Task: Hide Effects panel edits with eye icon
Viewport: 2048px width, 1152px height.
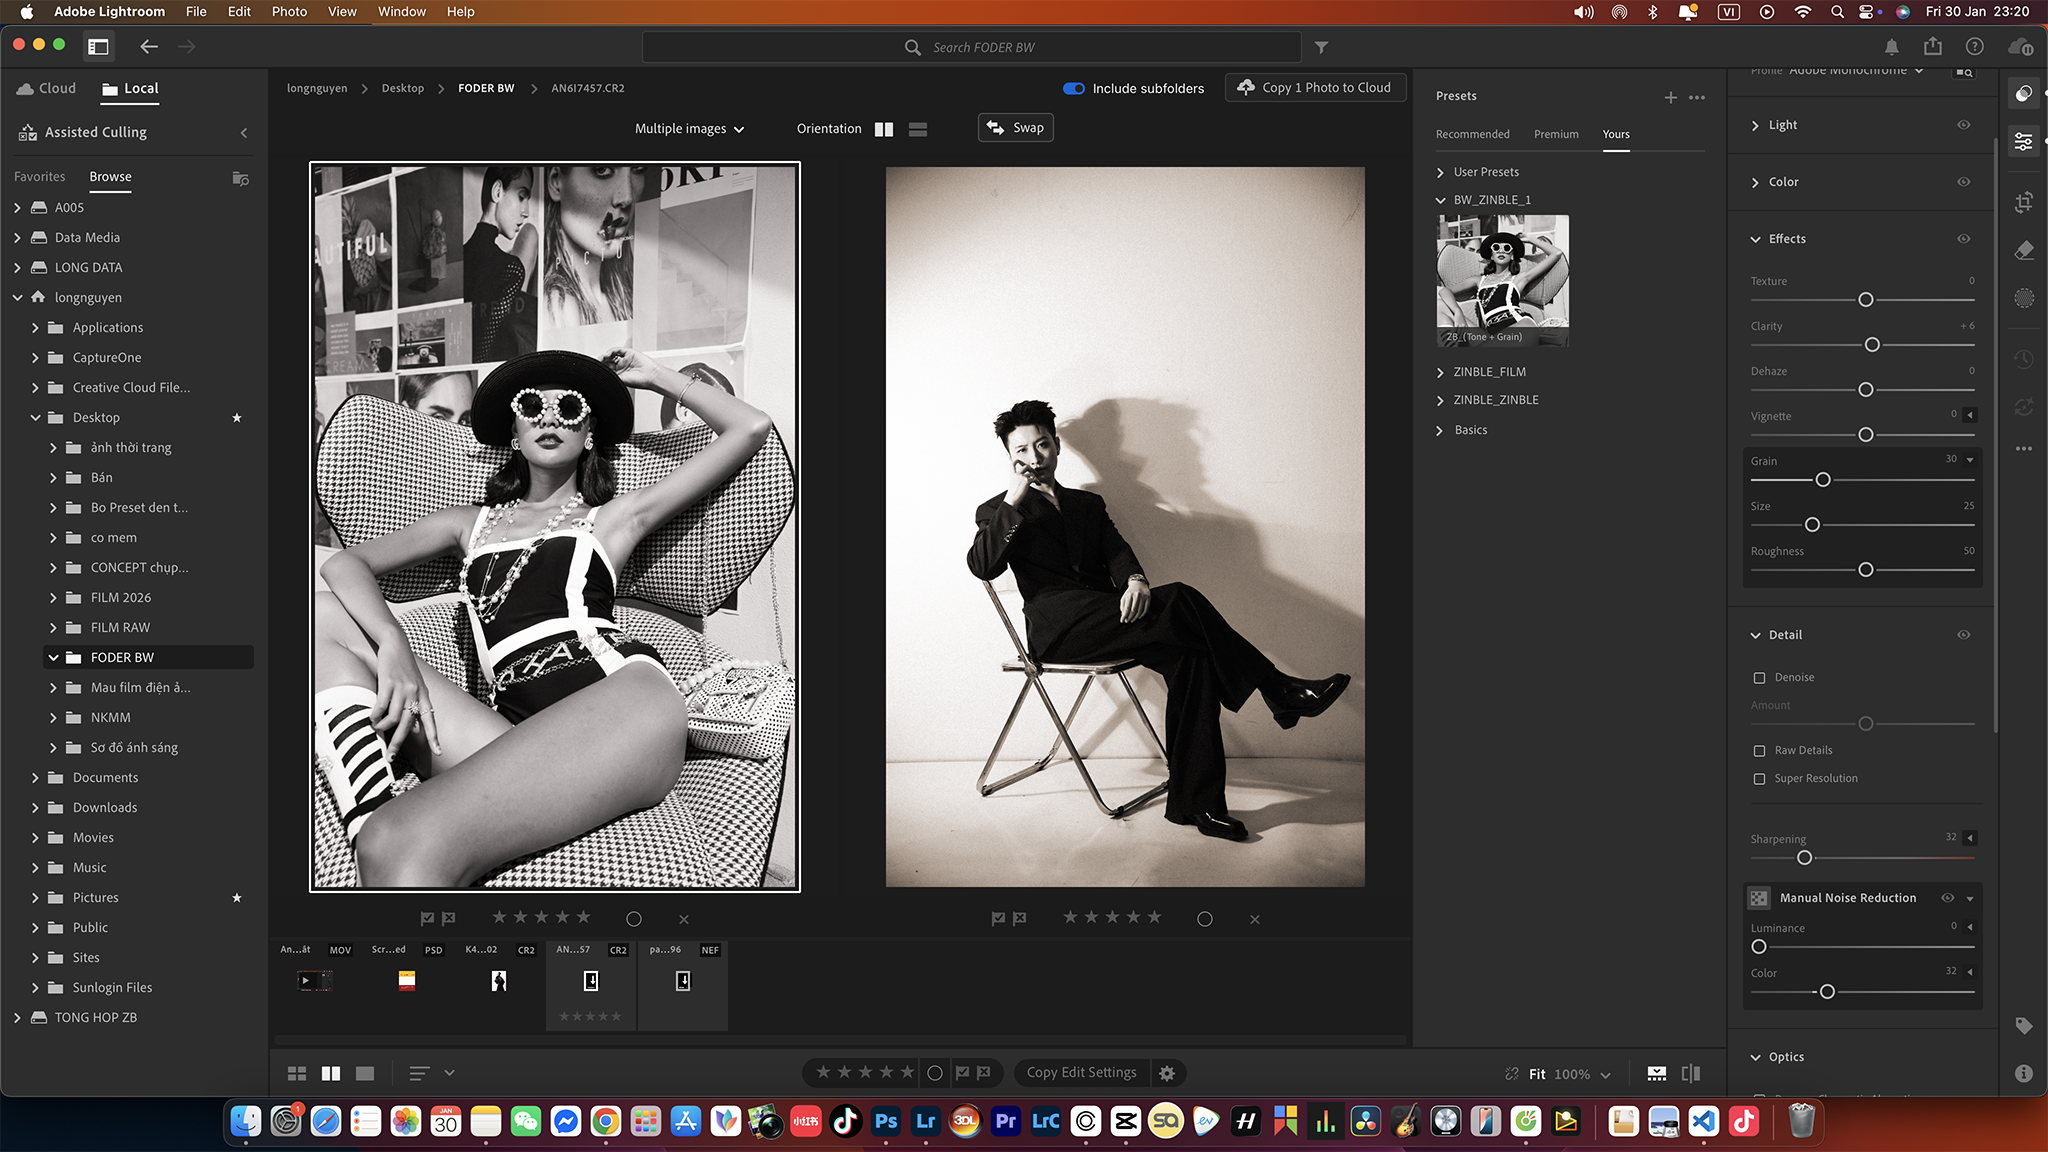Action: [1963, 239]
